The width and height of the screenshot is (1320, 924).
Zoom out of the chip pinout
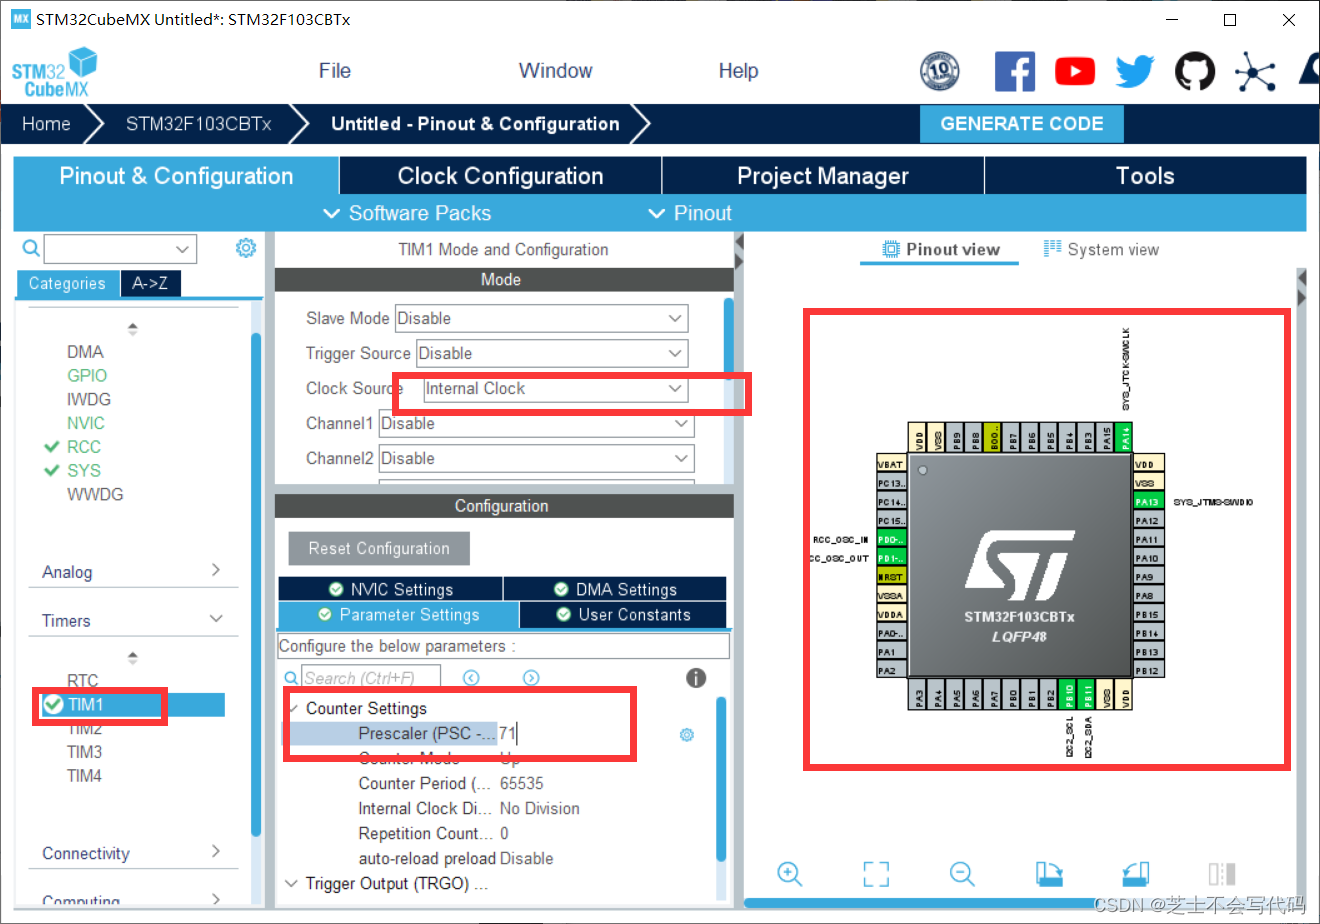[963, 874]
